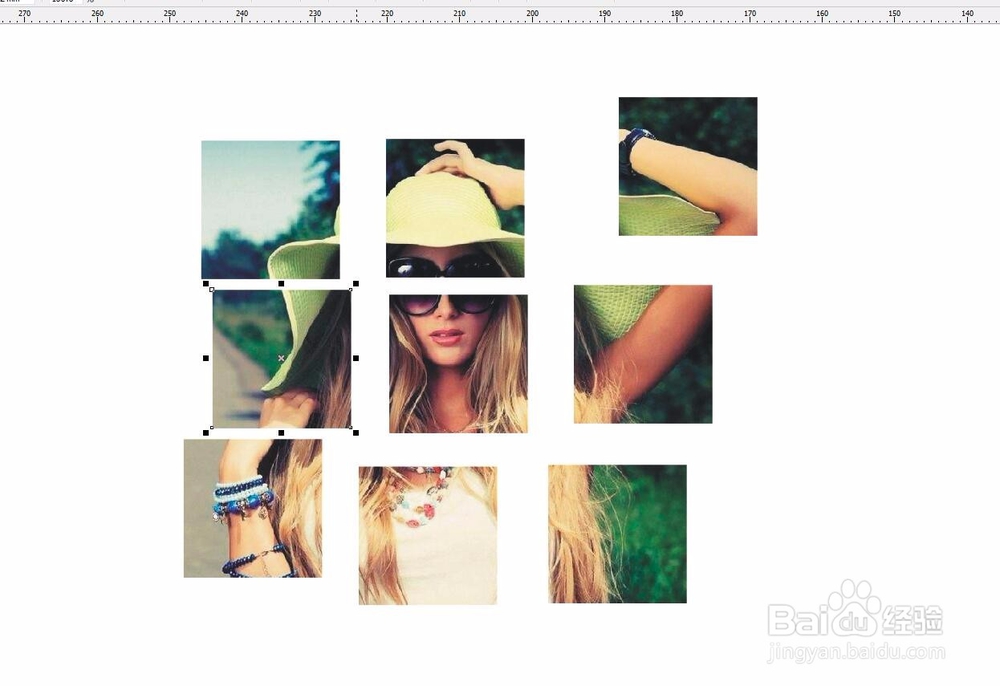1000x686 pixels.
Task: Select the blurry sky and hat-brim tile
Action: 270,210
